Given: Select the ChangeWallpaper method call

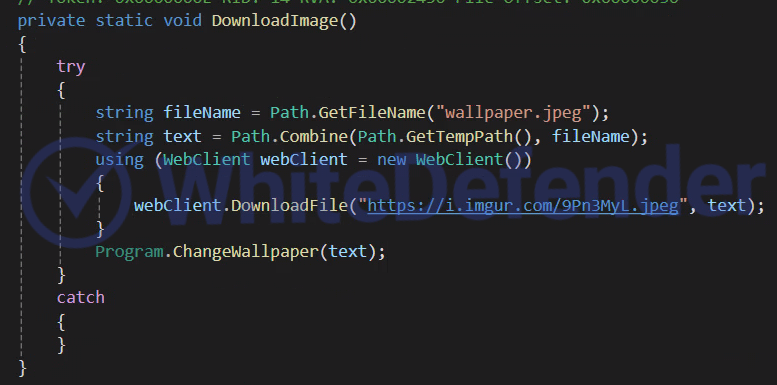Looking at the screenshot, I should pos(246,251).
